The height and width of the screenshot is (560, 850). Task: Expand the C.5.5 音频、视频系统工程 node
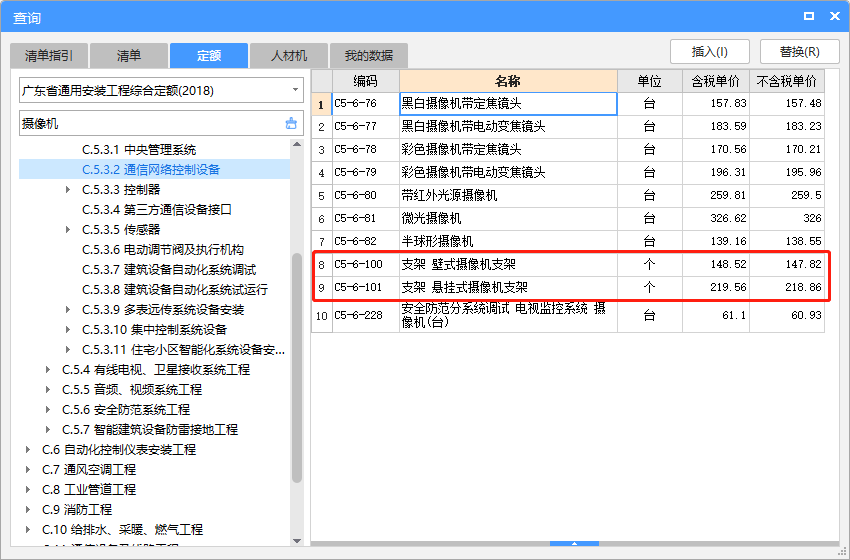coord(48,390)
